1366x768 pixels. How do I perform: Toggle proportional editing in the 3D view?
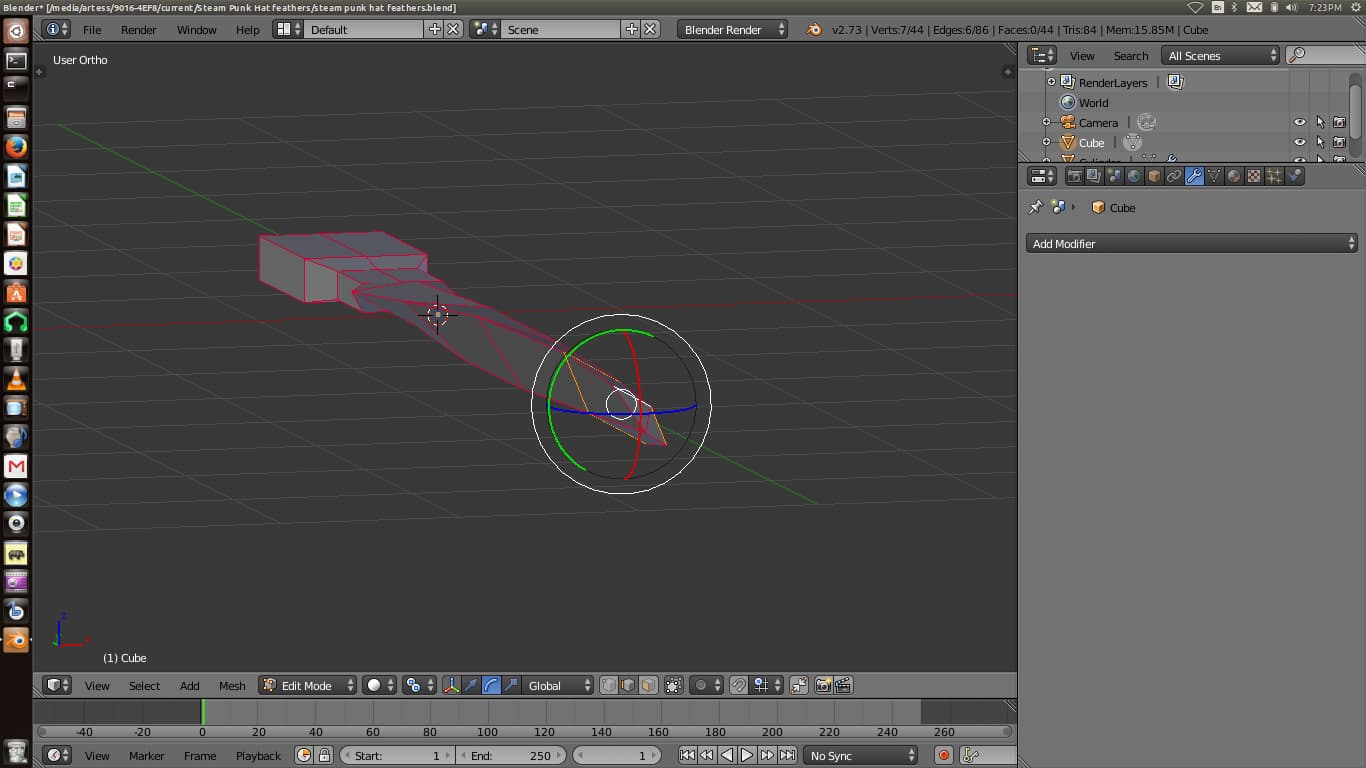(x=701, y=685)
